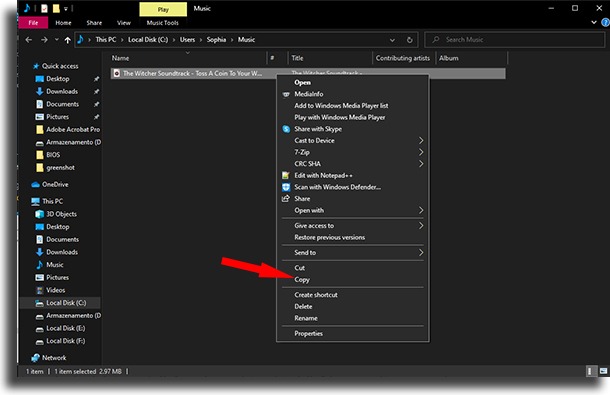Switch to the Home ribbon tab
Image resolution: width=610 pixels, height=395 pixels.
pos(63,23)
